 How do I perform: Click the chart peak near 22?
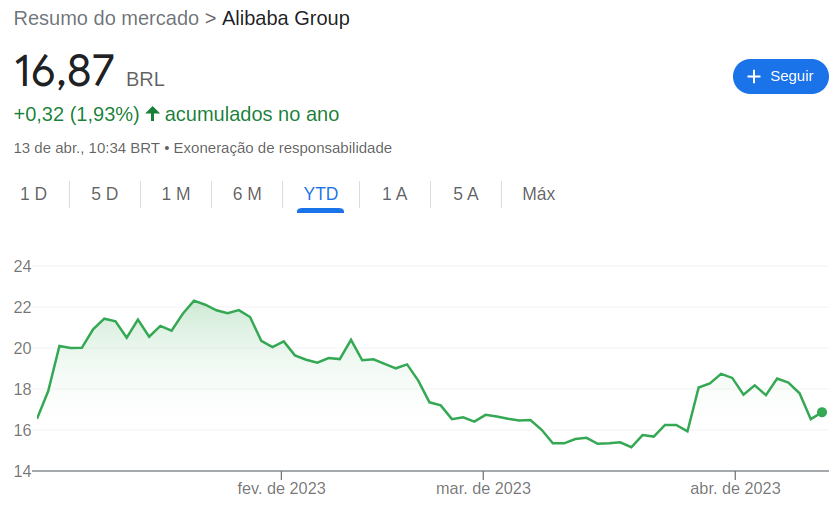pyautogui.click(x=194, y=301)
